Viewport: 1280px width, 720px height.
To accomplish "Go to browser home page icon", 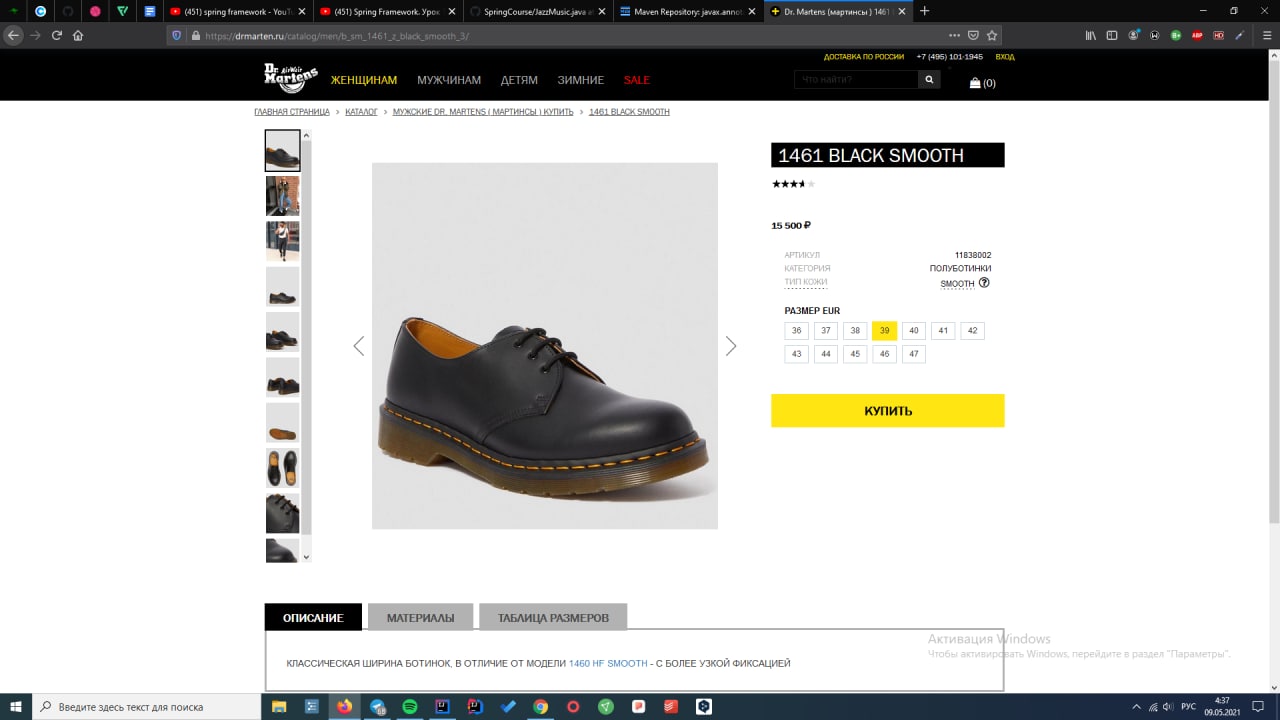I will (x=78, y=35).
